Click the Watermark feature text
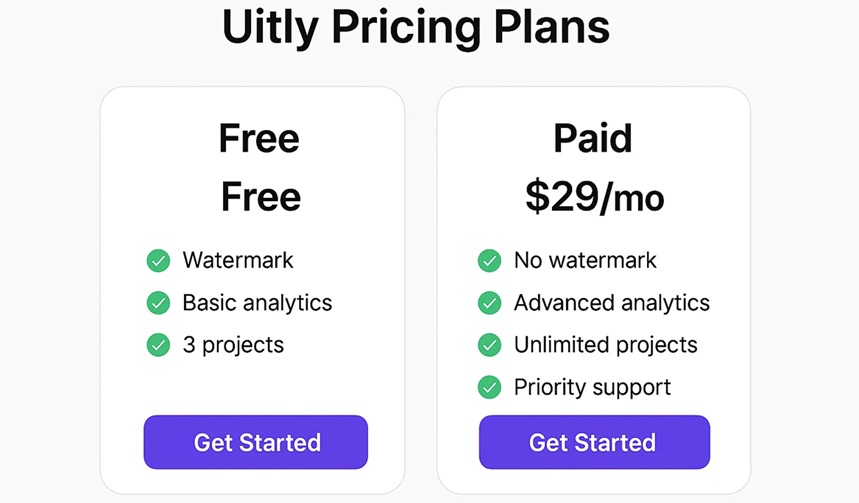 click(x=238, y=260)
